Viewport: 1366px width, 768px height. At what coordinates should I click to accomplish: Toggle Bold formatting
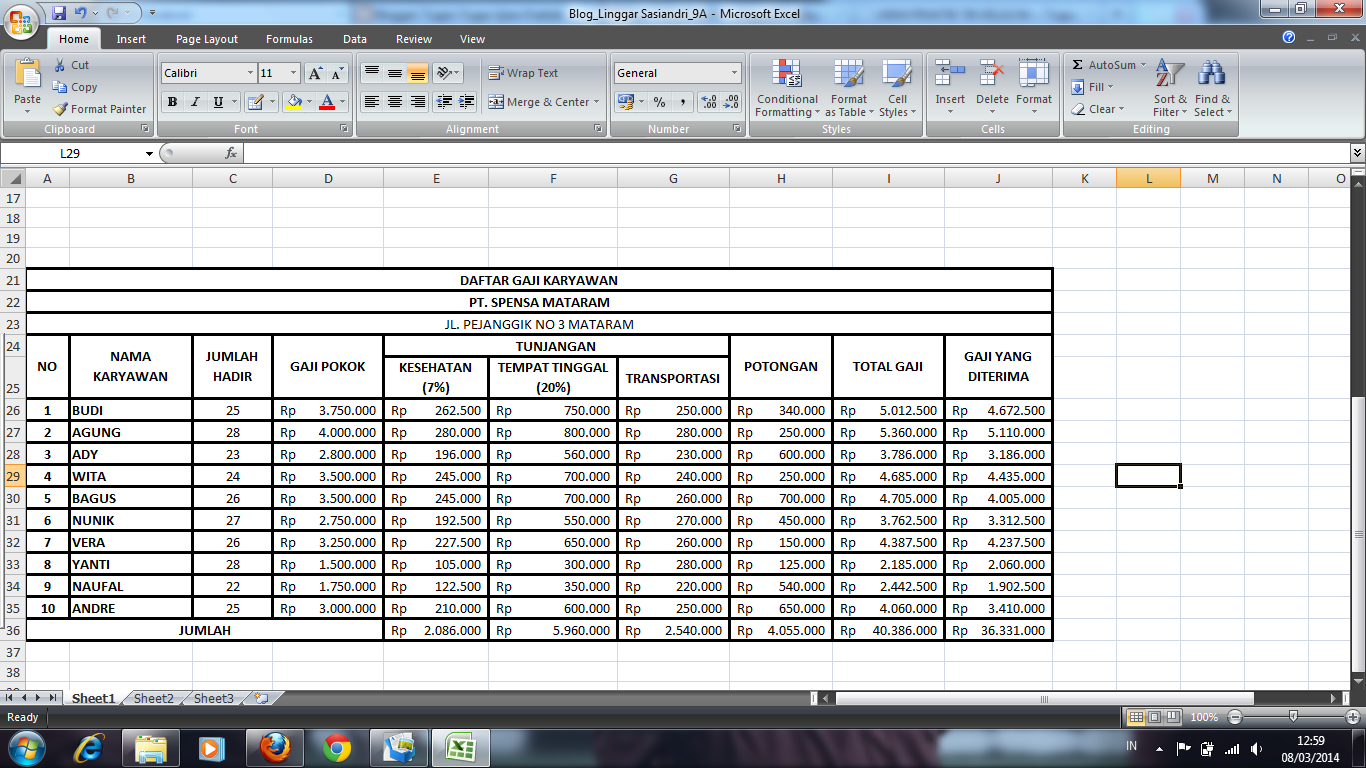(172, 102)
